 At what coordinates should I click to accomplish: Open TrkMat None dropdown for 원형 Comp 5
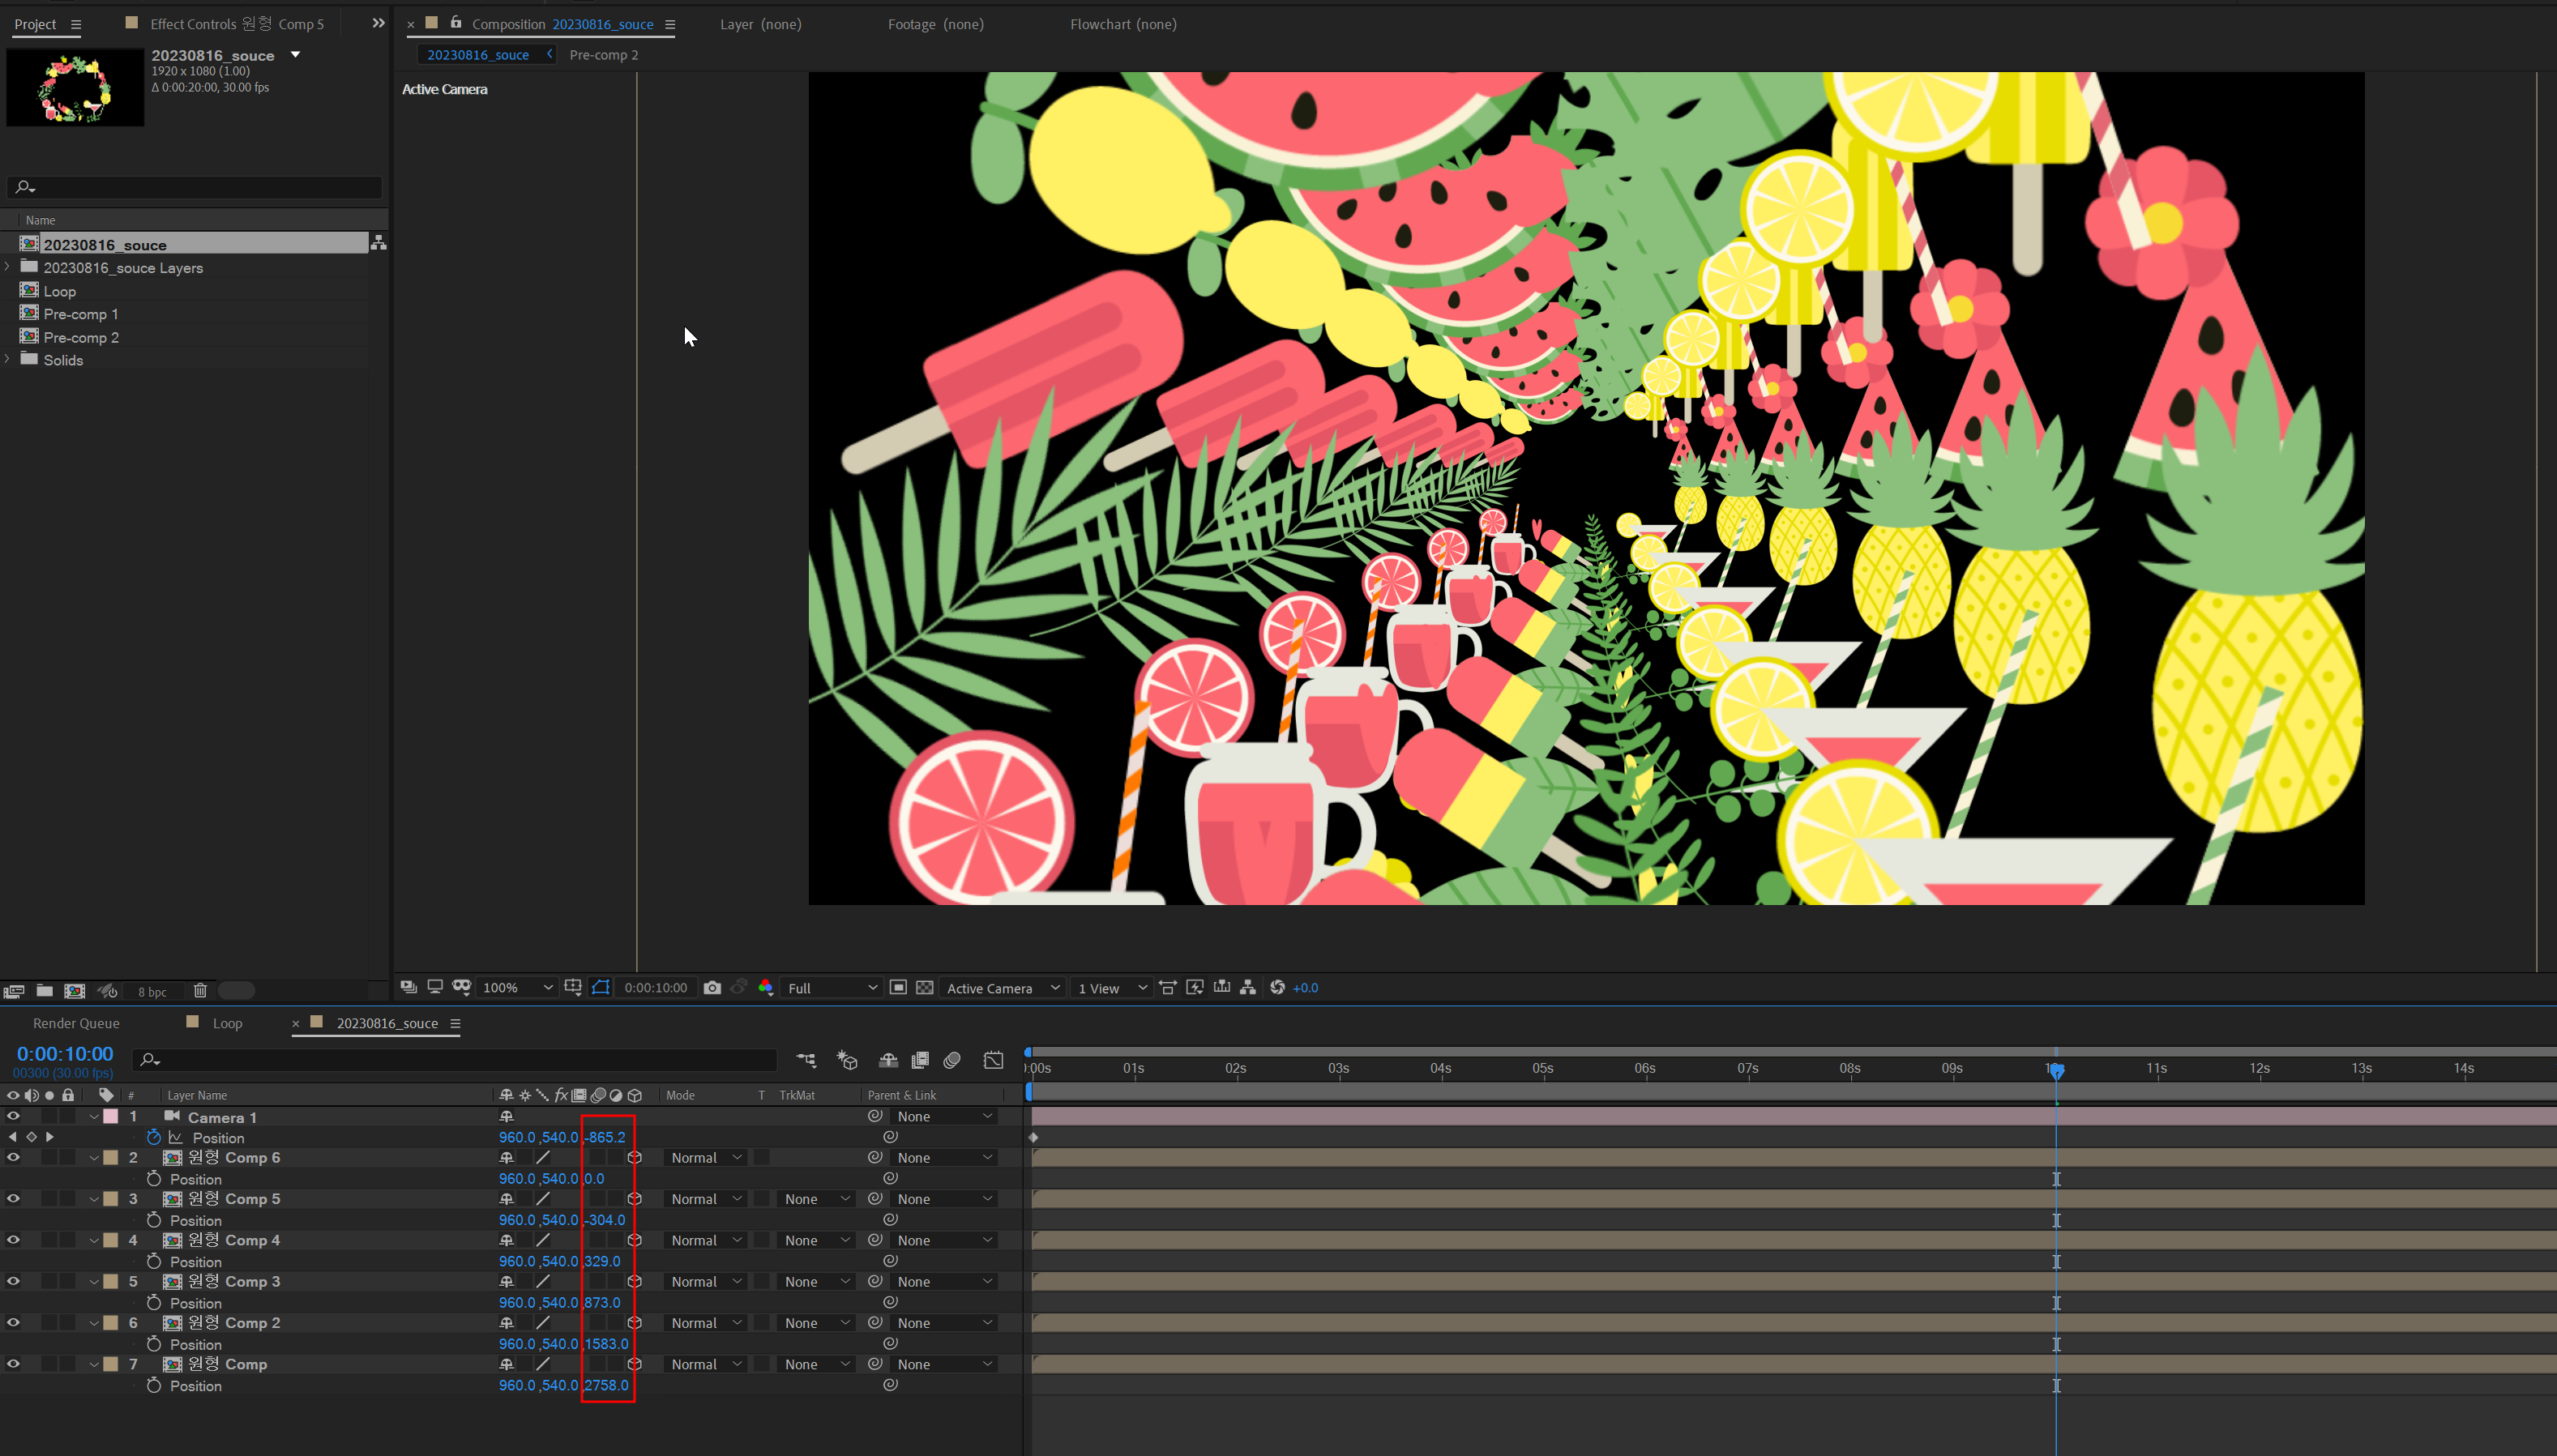point(815,1199)
